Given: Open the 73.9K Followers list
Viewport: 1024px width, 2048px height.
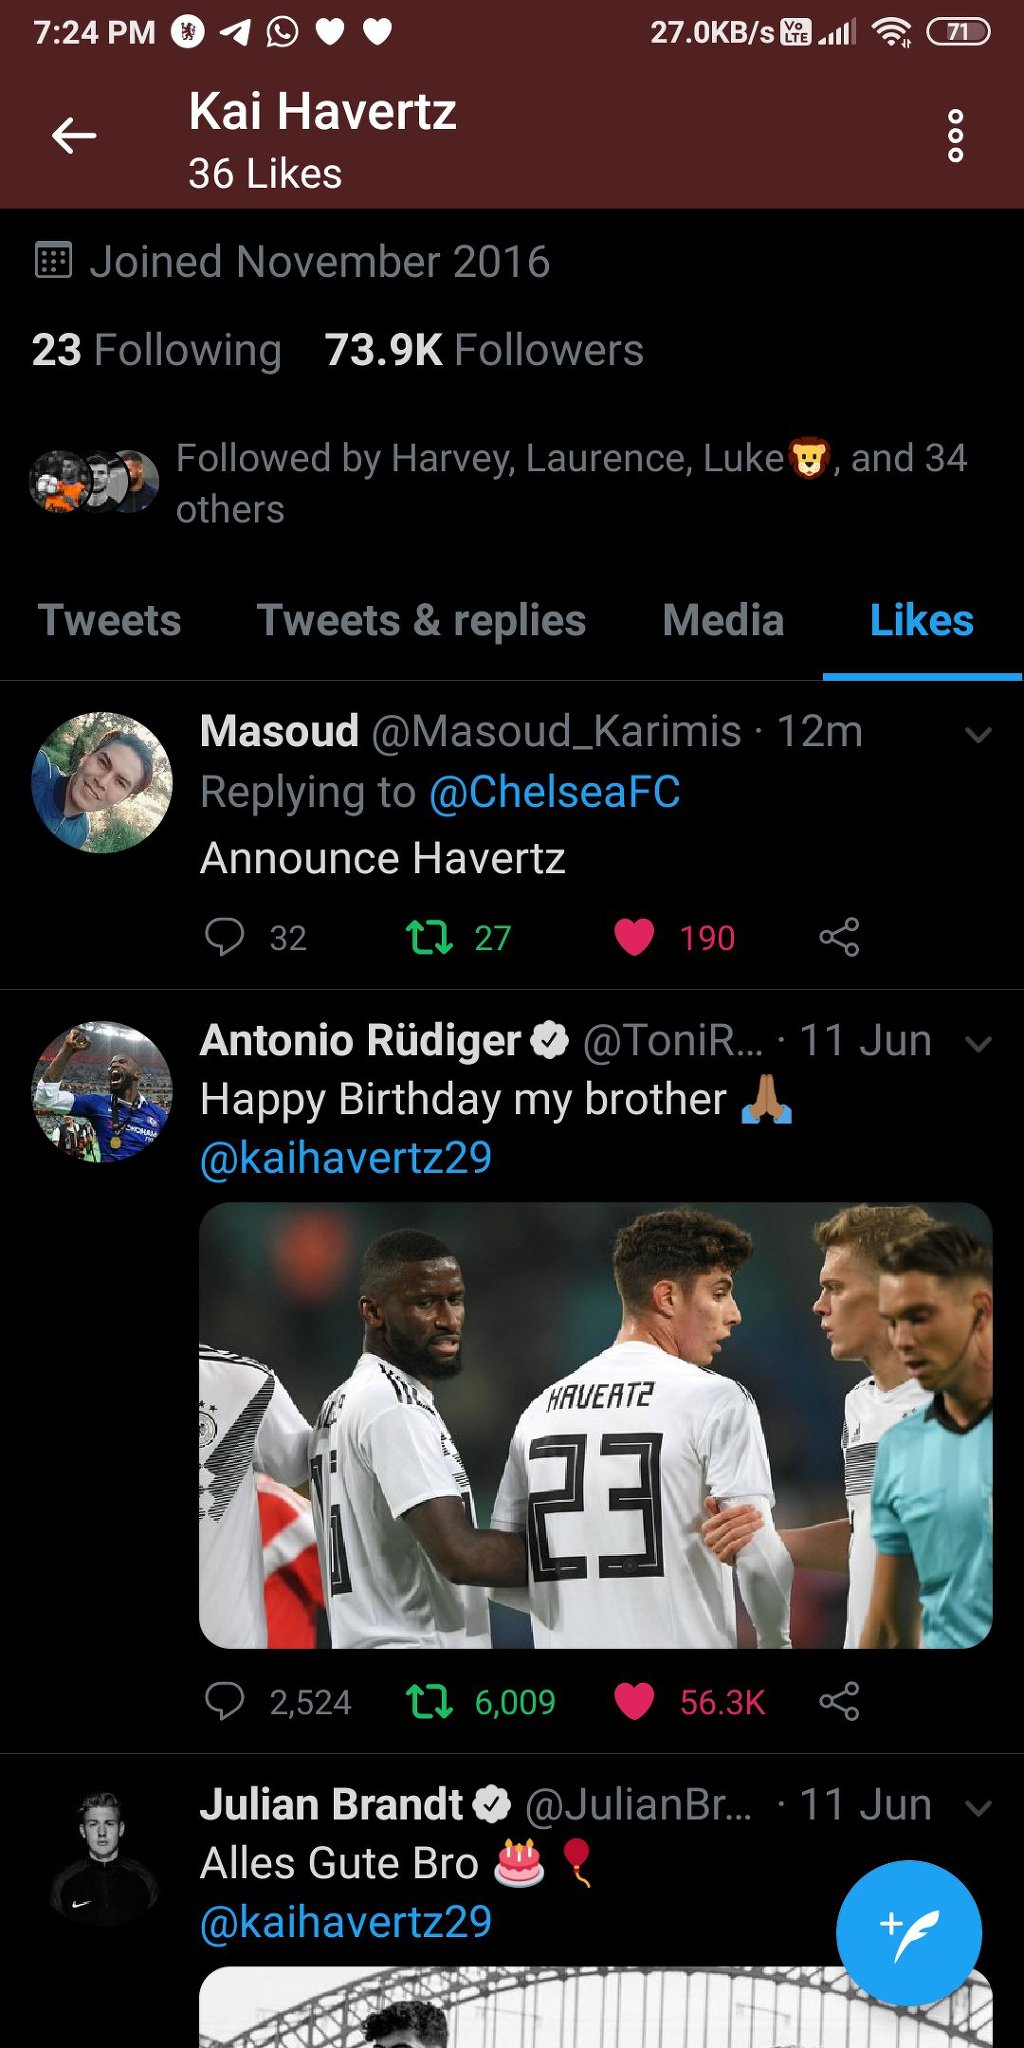Looking at the screenshot, I should click(x=484, y=350).
